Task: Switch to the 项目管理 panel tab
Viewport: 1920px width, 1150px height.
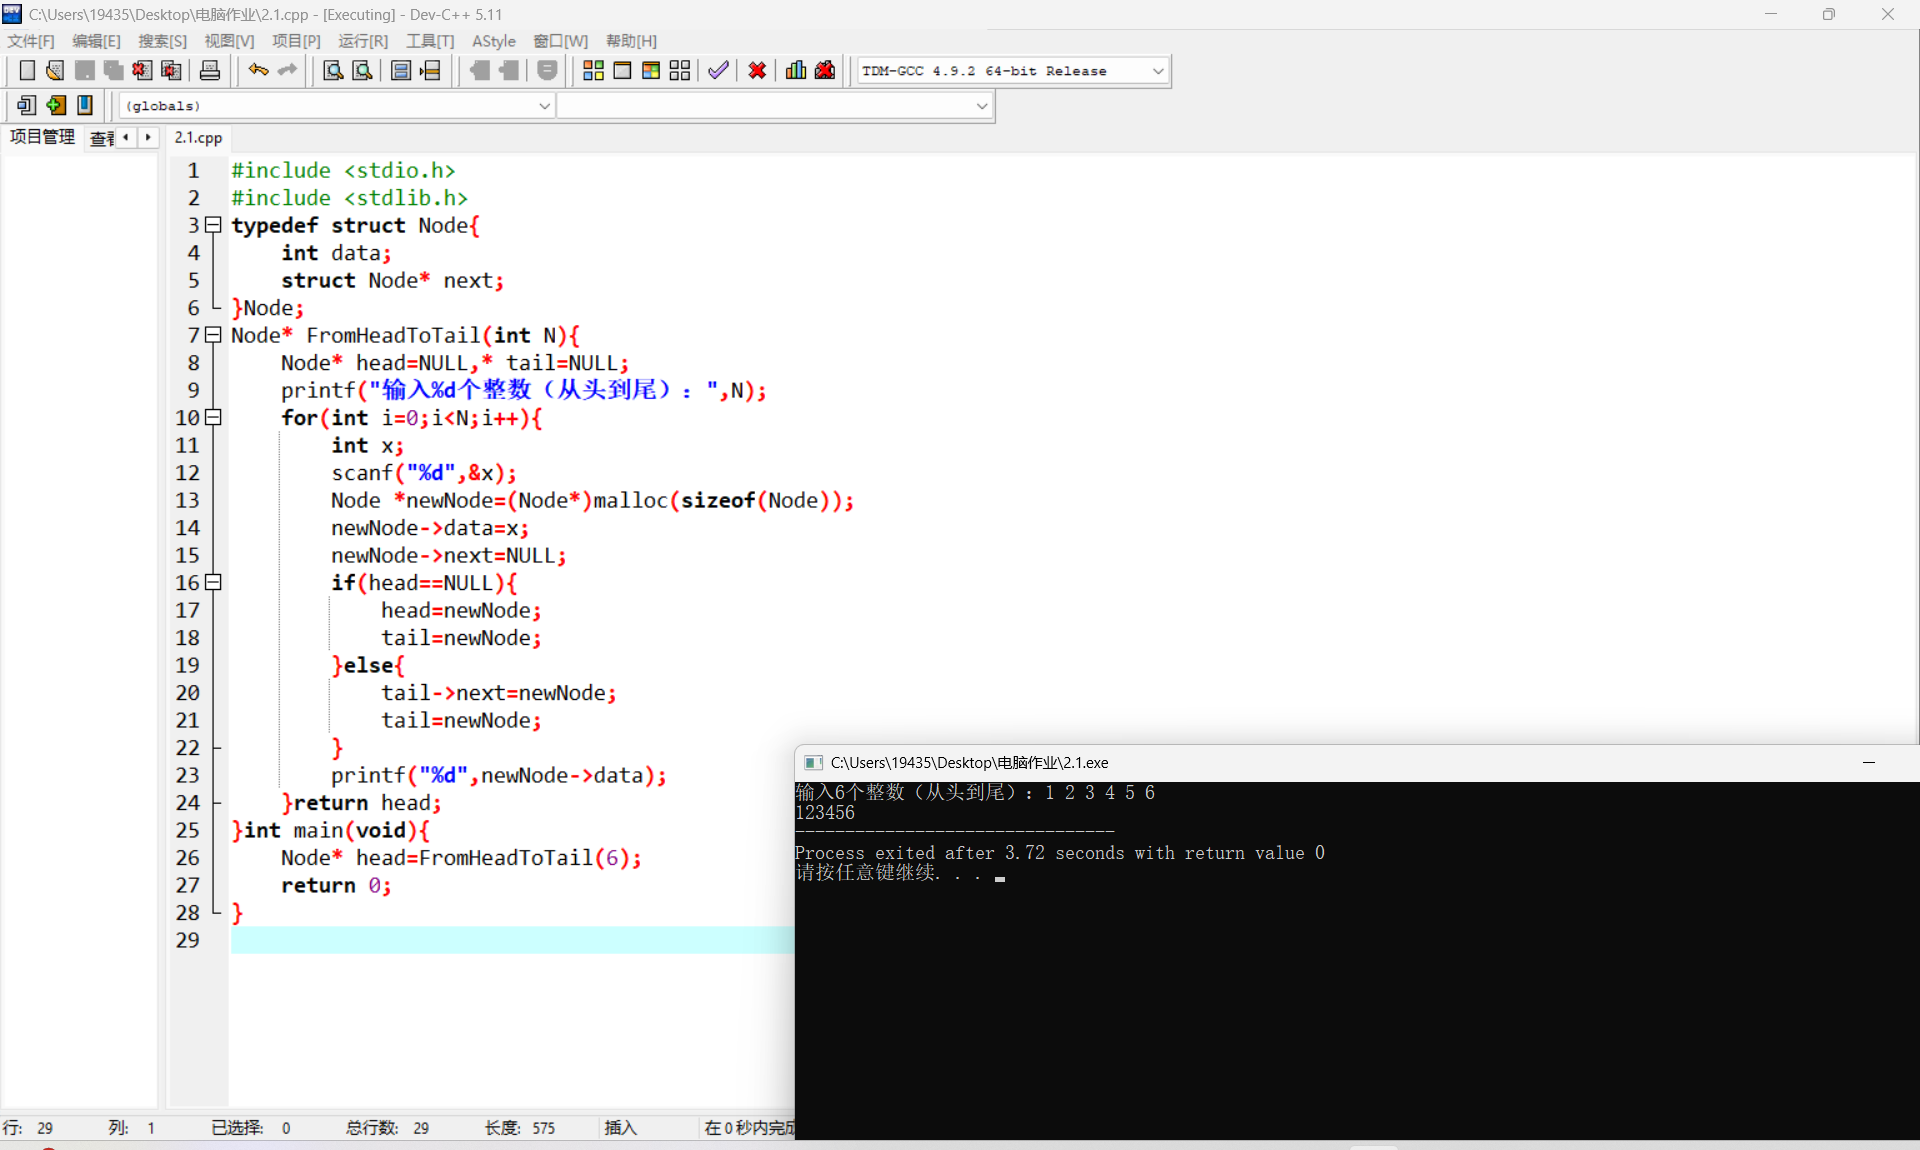Action: point(42,137)
